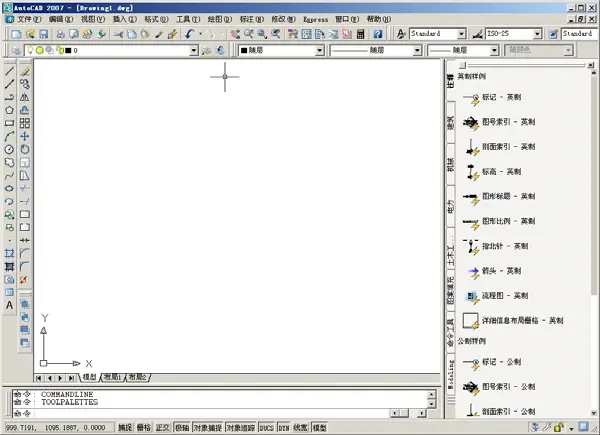Pick the Move tool in modify toolbar

(24, 136)
